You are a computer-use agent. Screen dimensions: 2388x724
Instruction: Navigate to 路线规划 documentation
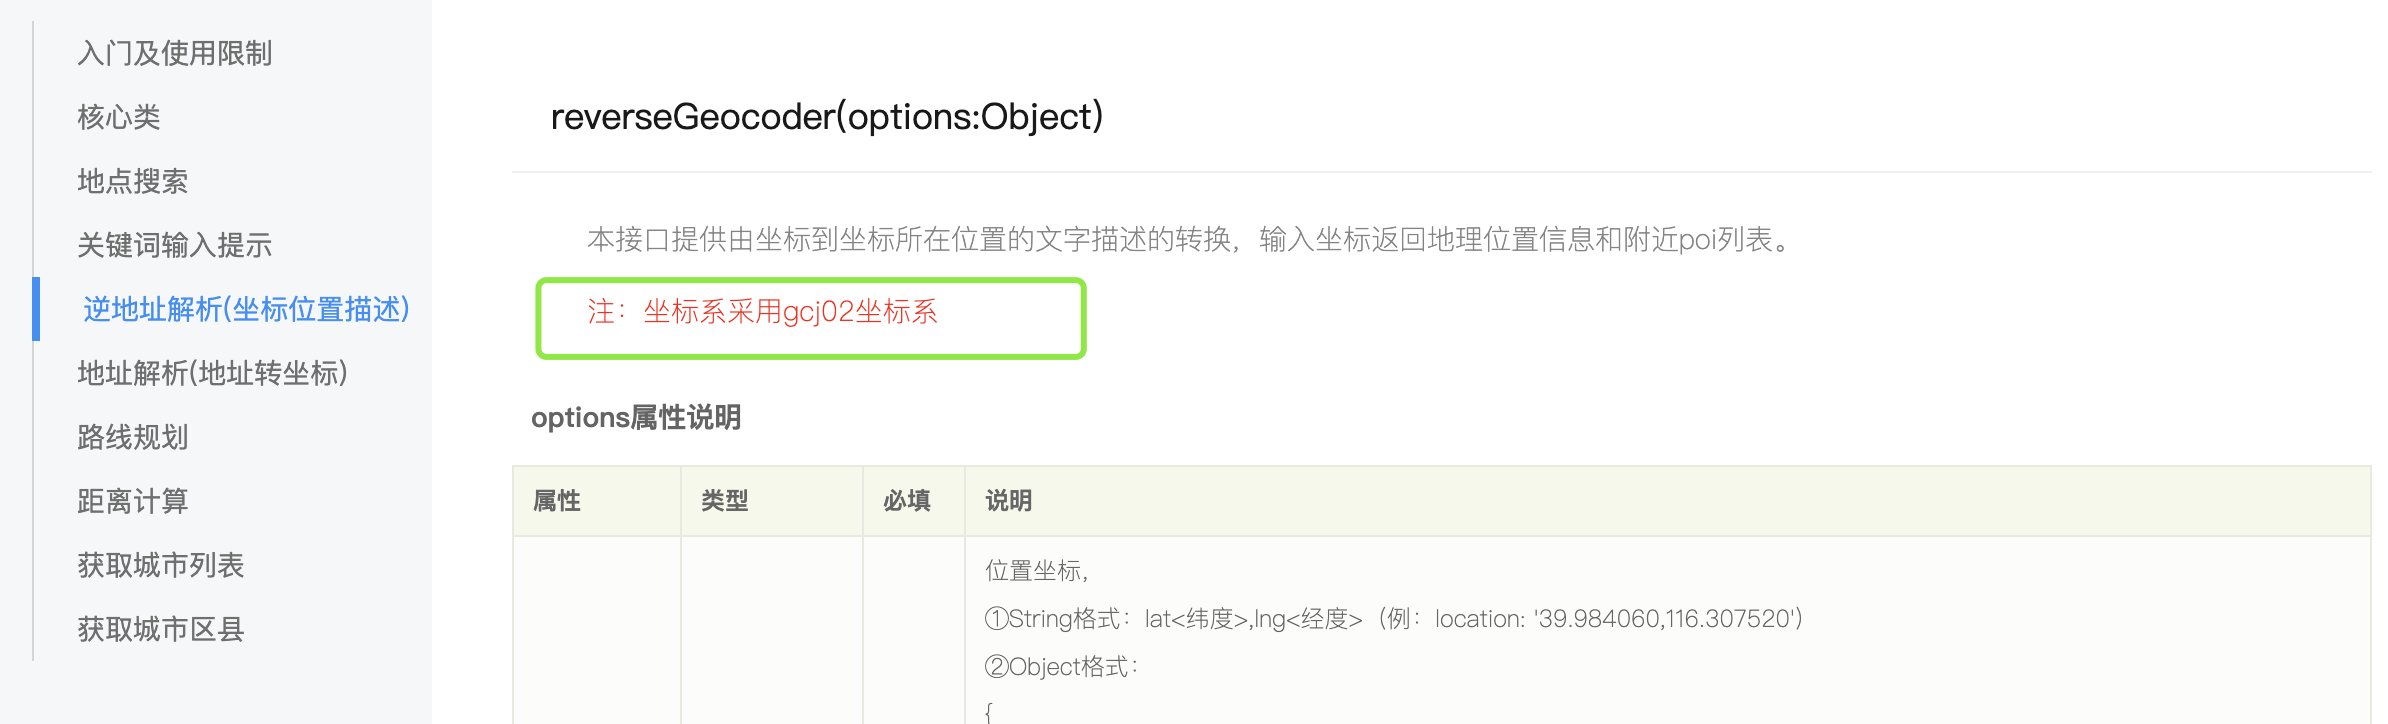point(133,437)
